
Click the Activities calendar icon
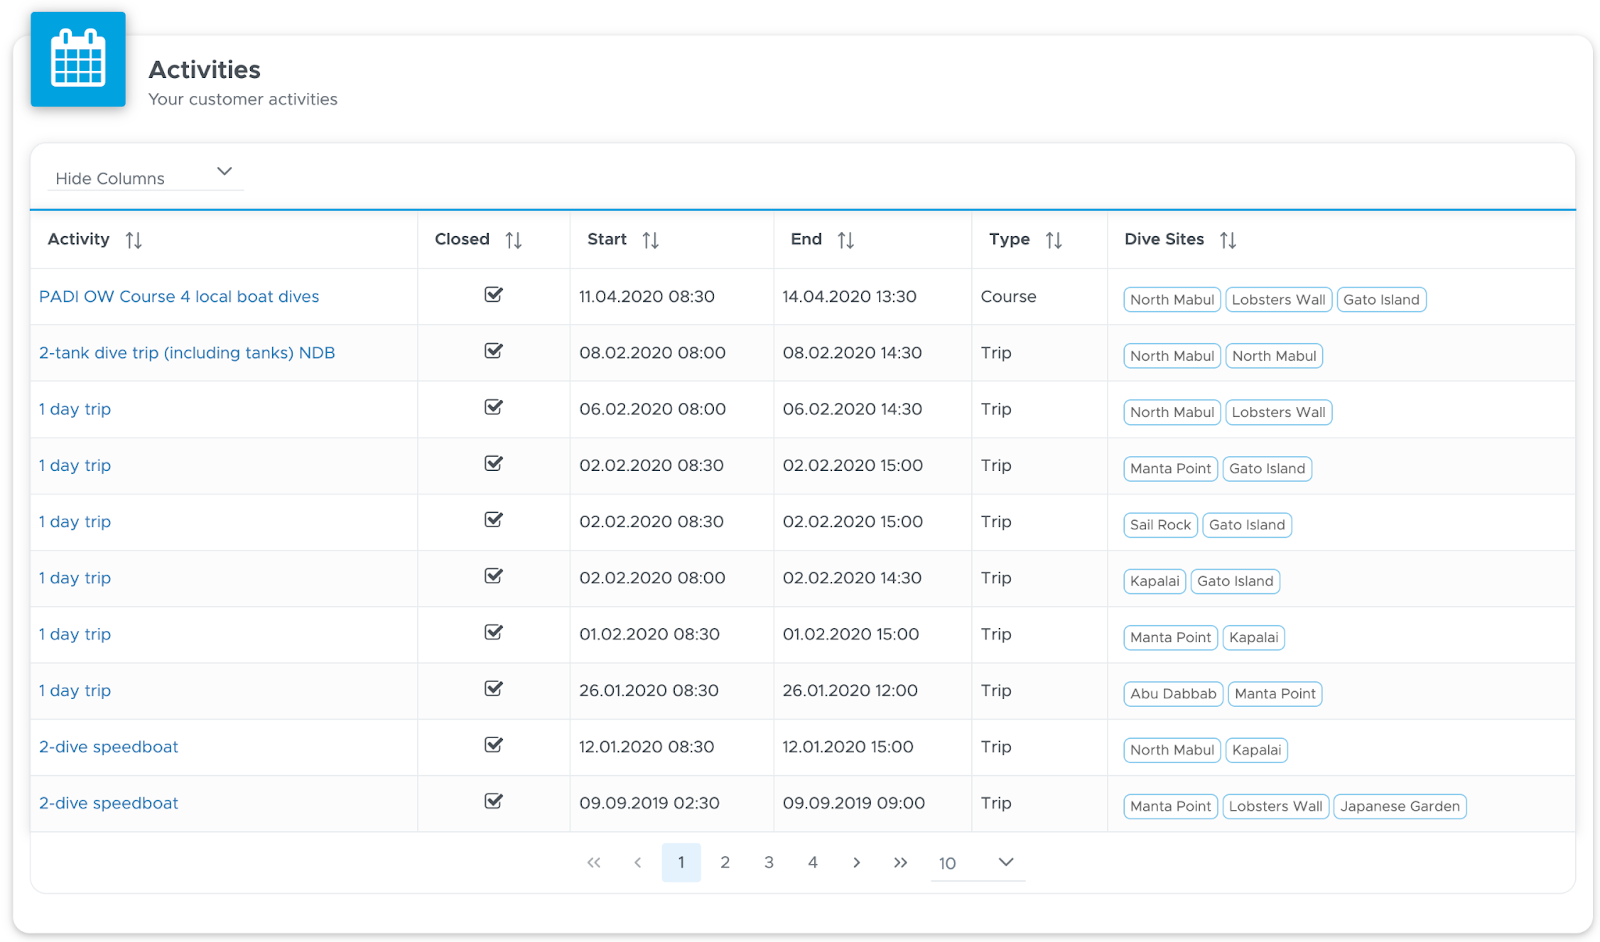tap(78, 59)
